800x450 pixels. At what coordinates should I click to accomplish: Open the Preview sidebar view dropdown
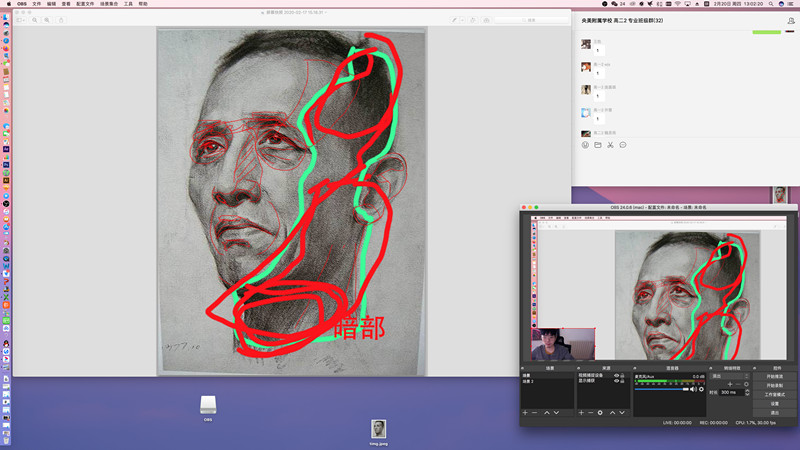[x=21, y=20]
